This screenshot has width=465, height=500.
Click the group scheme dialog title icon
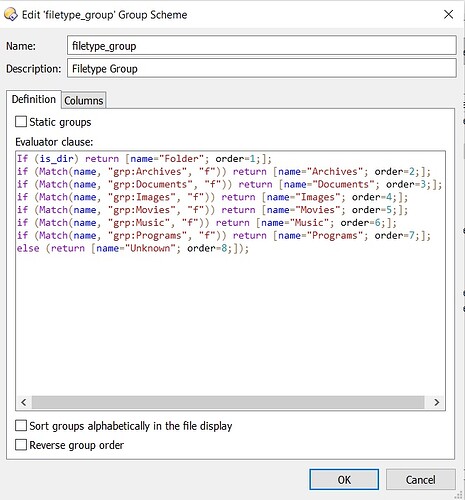[x=10, y=15]
